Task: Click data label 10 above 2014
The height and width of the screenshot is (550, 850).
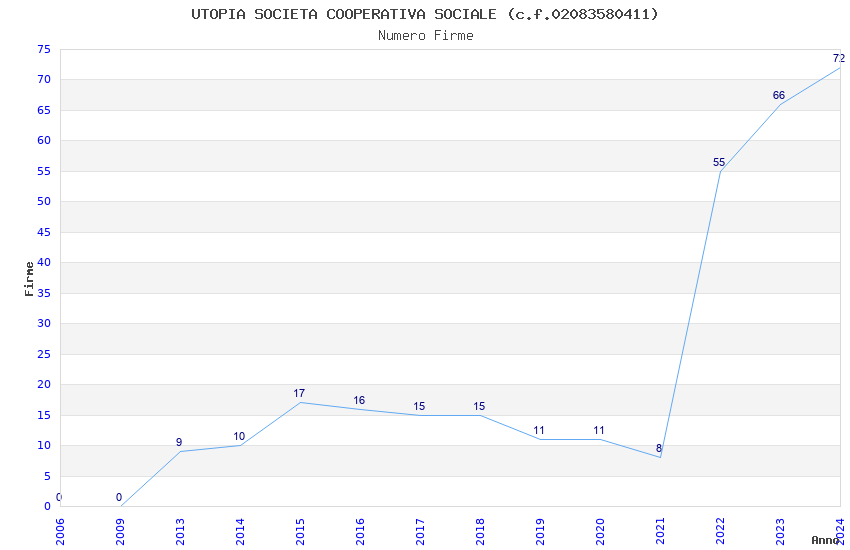Action: (x=239, y=436)
